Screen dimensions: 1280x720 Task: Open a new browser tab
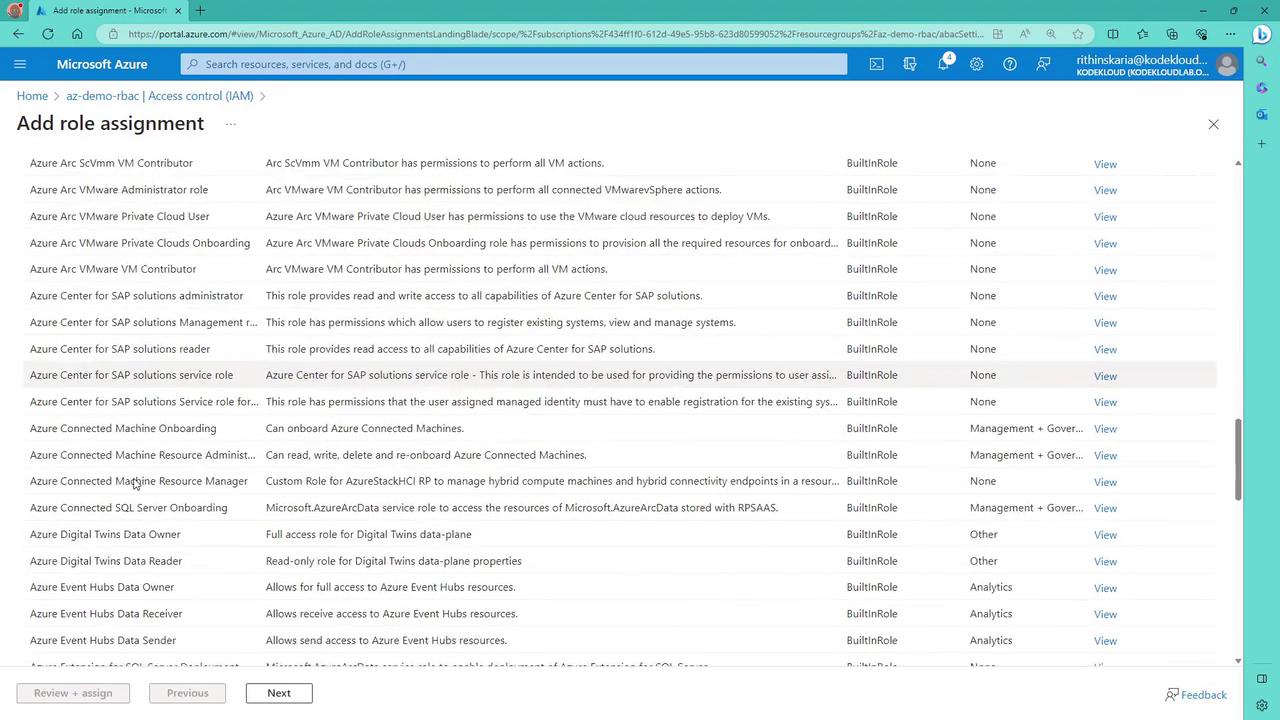[x=200, y=11]
